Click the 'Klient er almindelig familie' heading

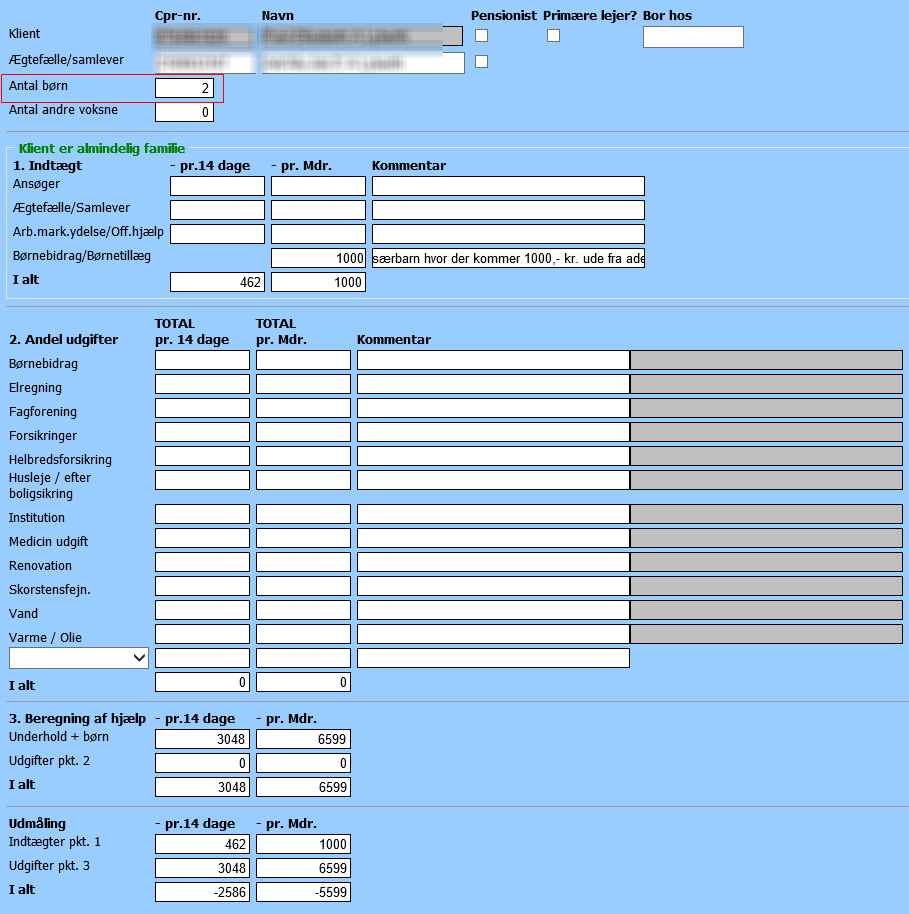pos(101,149)
